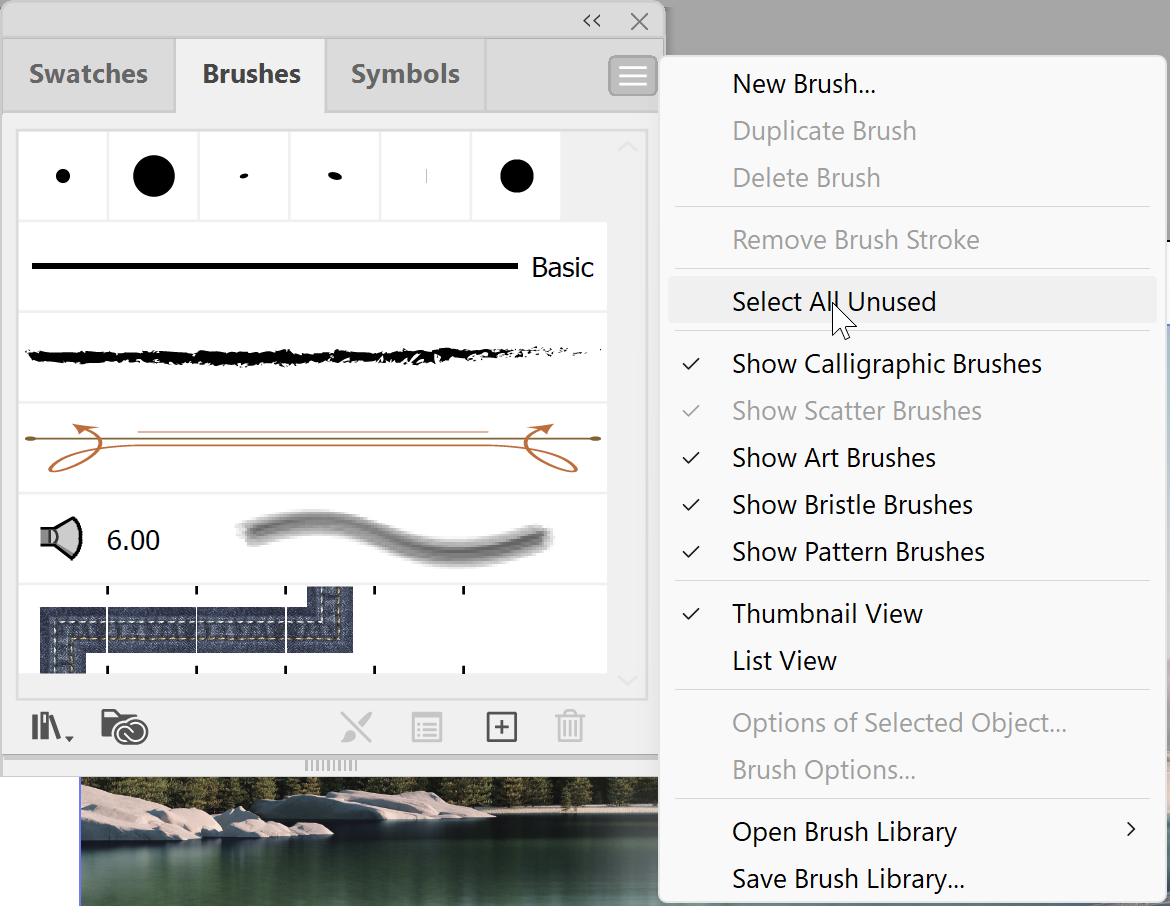This screenshot has height=906, width=1170.
Task: Switch to List View option
Action: 912,660
